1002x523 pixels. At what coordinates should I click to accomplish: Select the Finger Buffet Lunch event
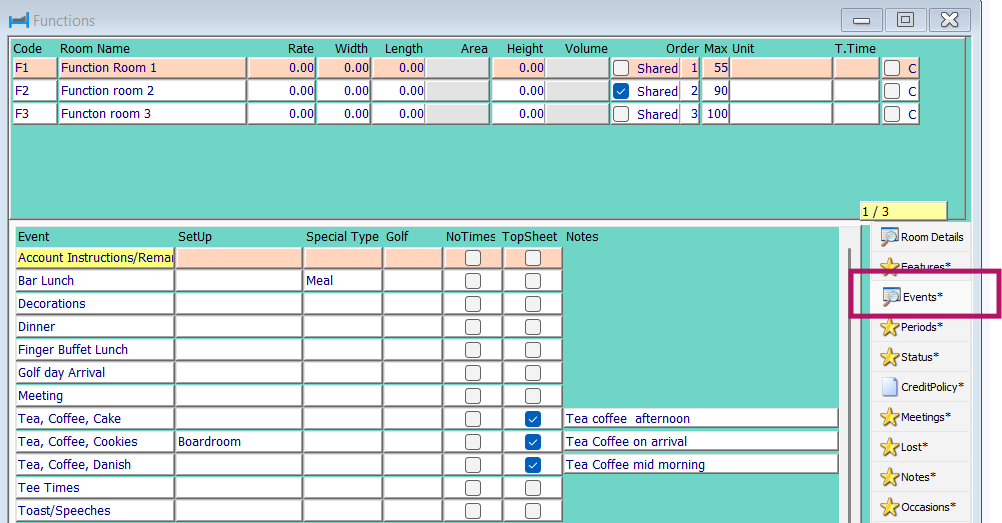[x=95, y=350]
